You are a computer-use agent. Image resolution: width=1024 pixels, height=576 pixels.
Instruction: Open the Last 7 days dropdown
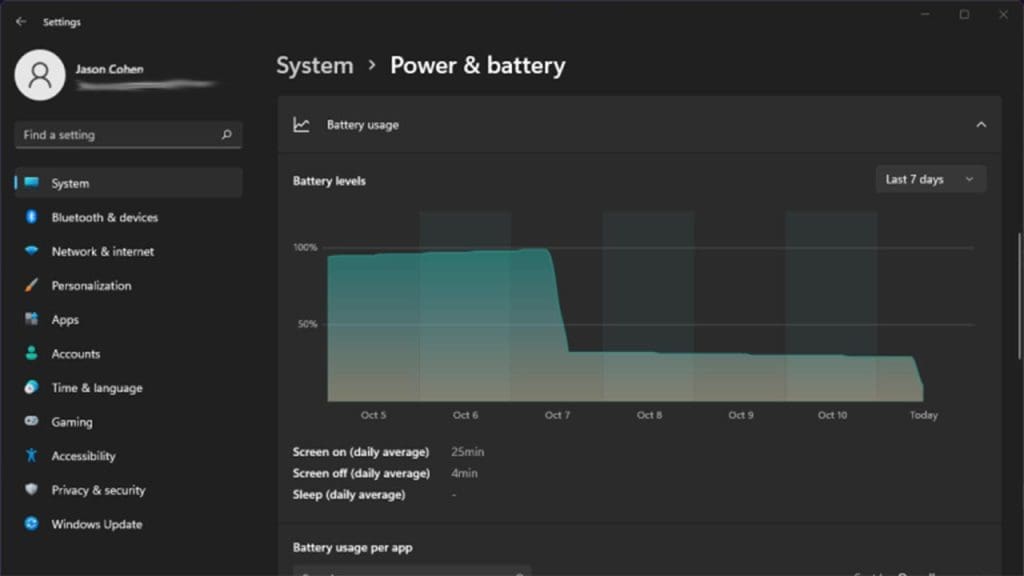point(929,179)
